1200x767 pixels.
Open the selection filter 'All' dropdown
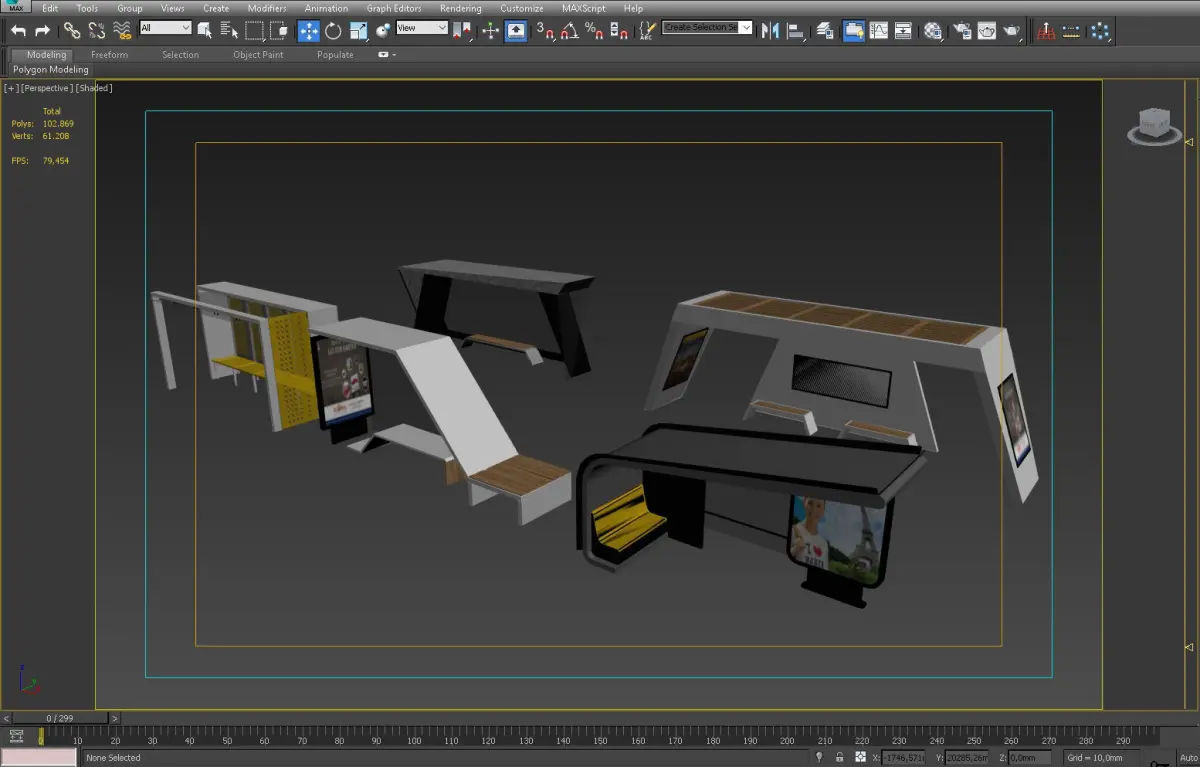(x=165, y=28)
